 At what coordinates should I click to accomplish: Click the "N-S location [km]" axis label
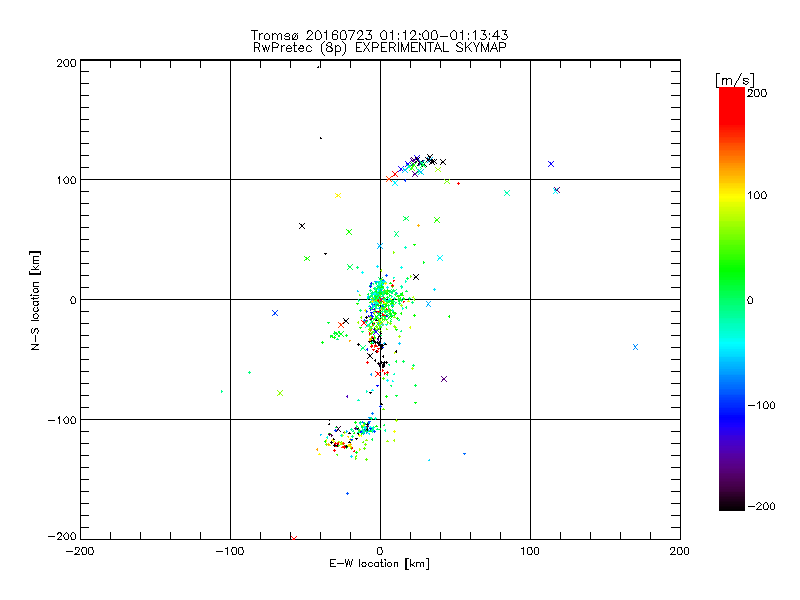(35, 300)
